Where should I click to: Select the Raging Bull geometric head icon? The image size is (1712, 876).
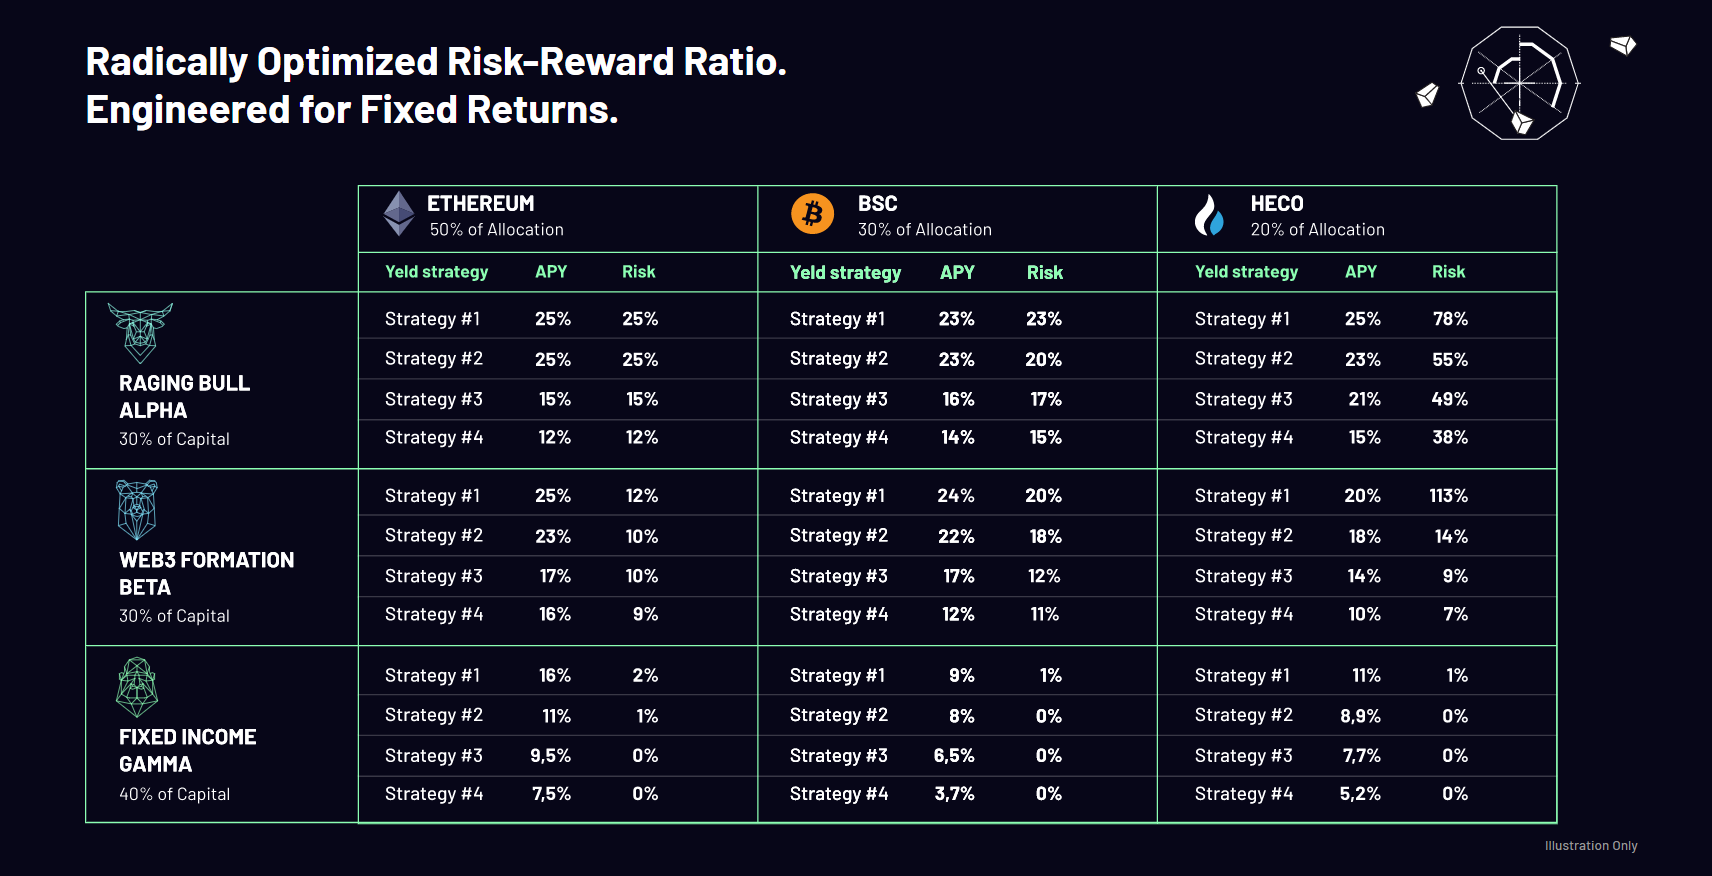pyautogui.click(x=140, y=333)
